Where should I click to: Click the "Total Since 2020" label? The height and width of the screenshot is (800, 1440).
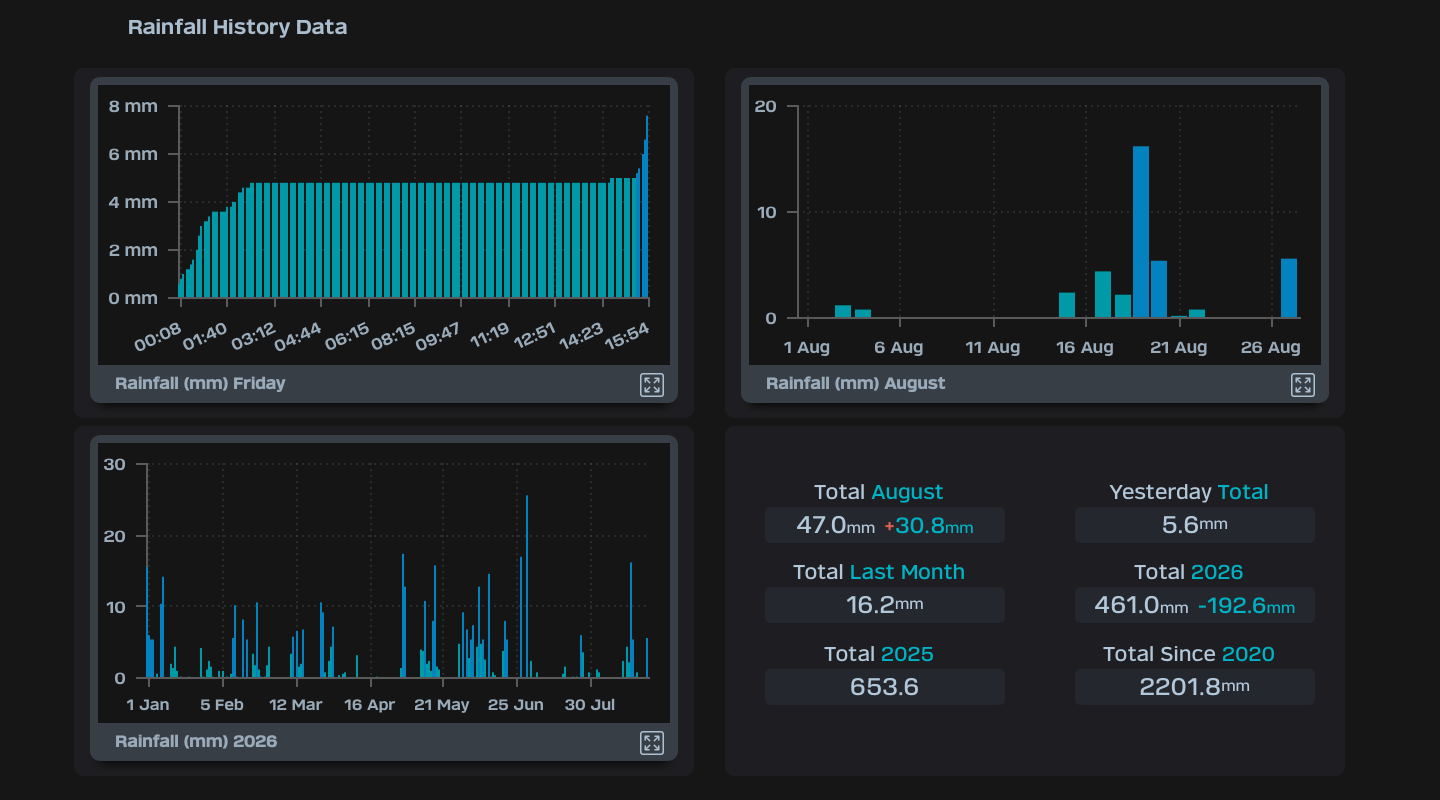pyautogui.click(x=1189, y=654)
